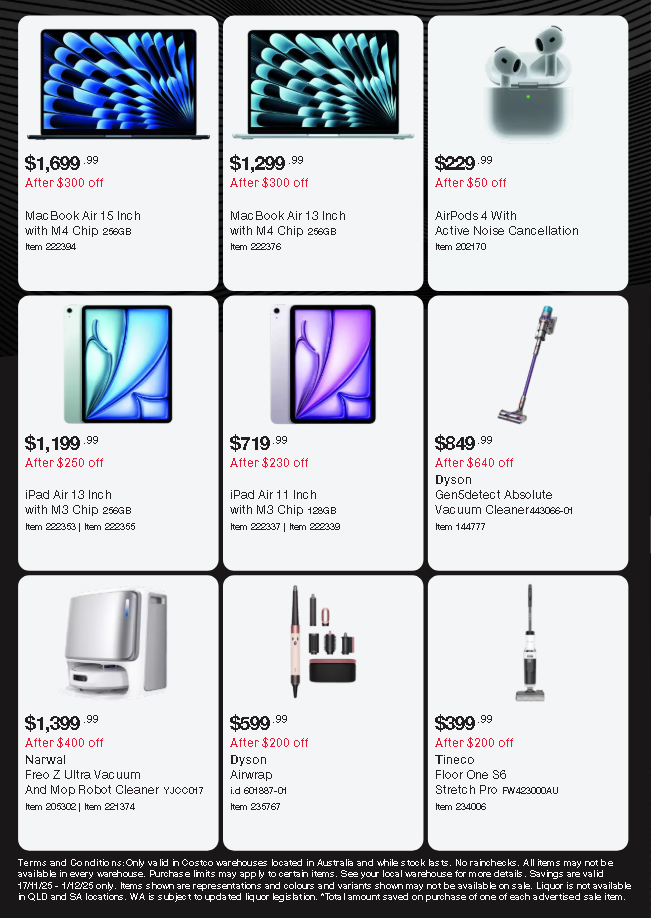Screen dimensions: 651x918
Task: Click the Narwal Freo Z robot cleaner image
Action: coord(112,641)
